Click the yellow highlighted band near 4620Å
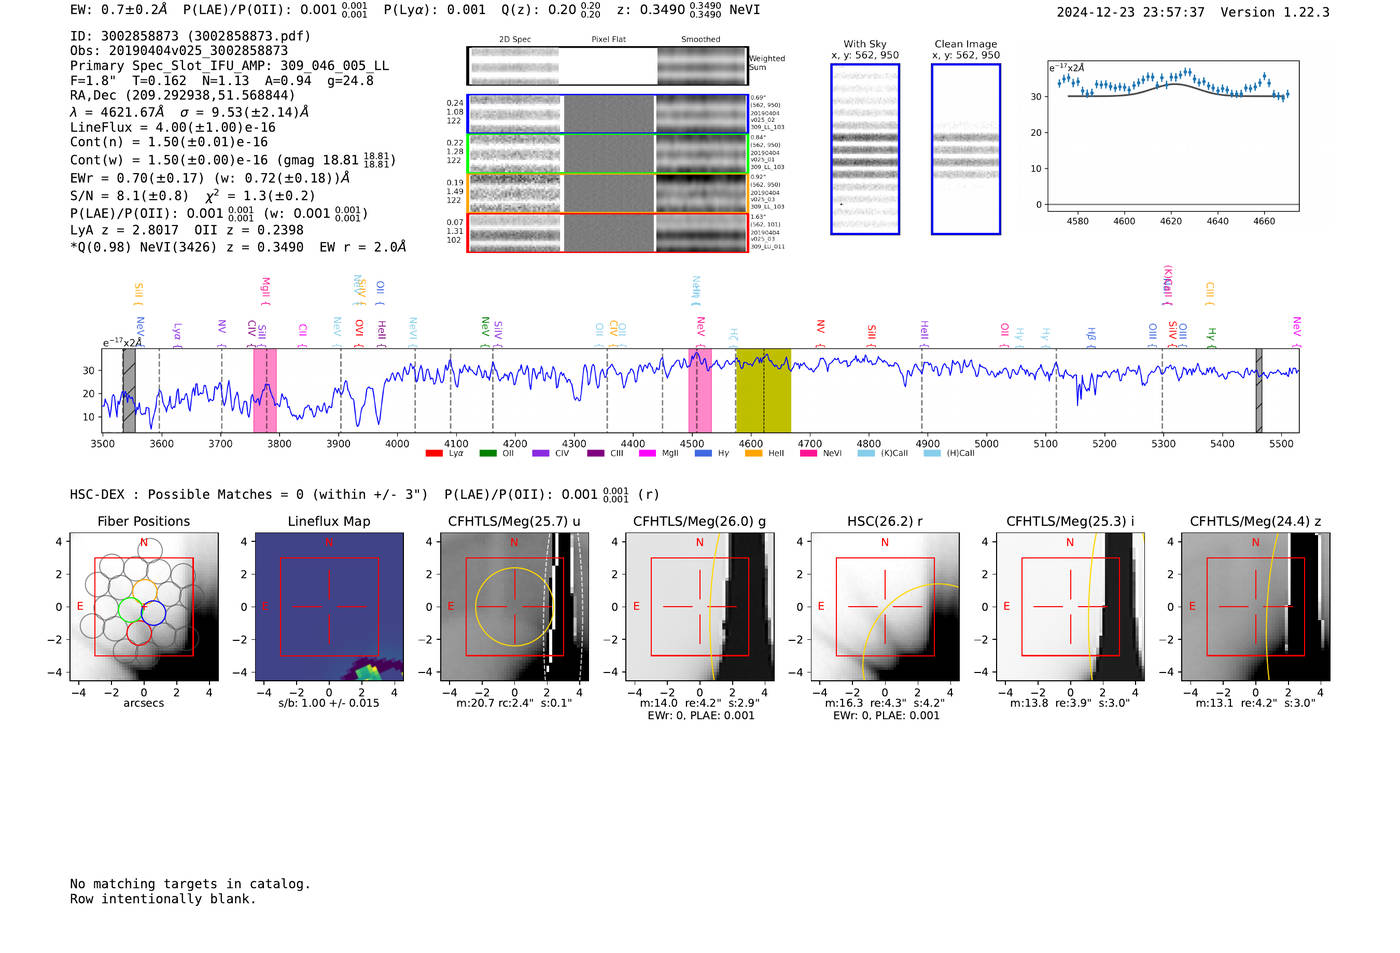This screenshot has height=953, width=1400. point(763,391)
